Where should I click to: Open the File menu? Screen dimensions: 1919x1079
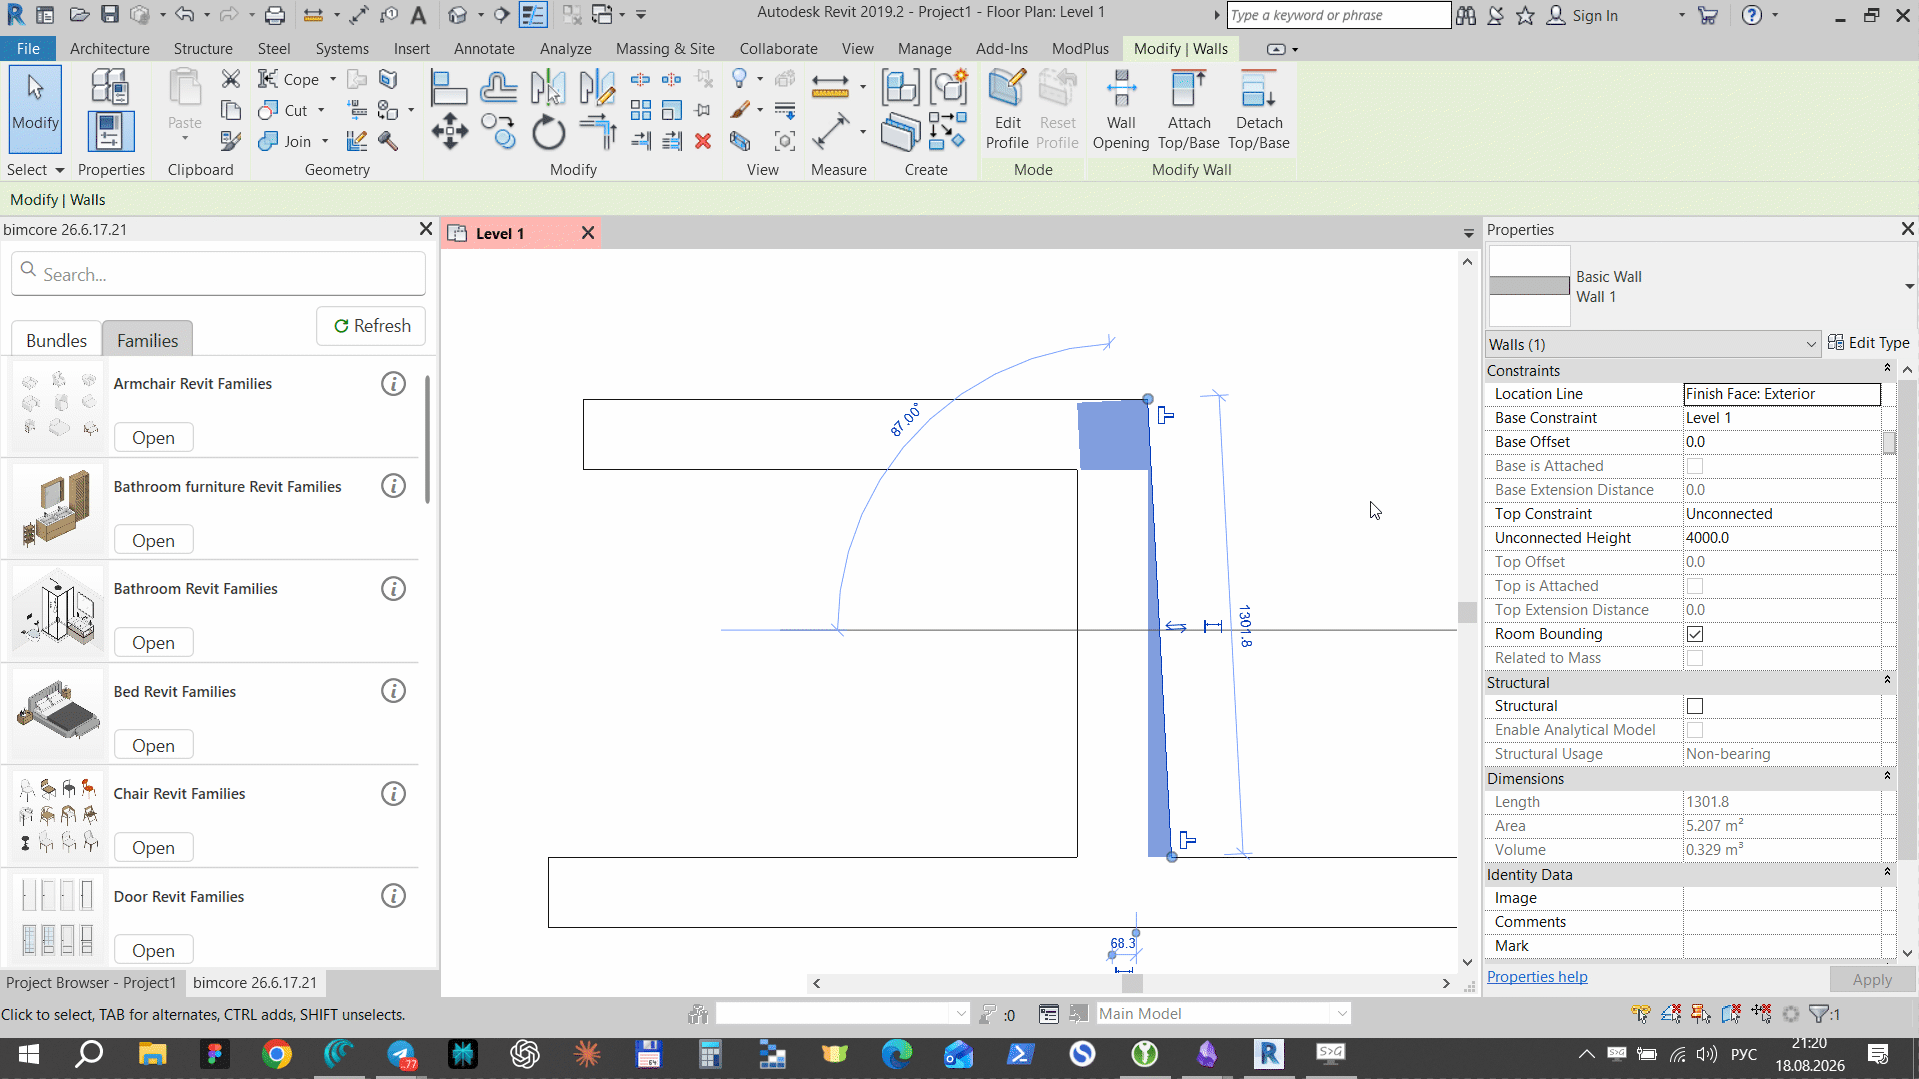(x=28, y=48)
